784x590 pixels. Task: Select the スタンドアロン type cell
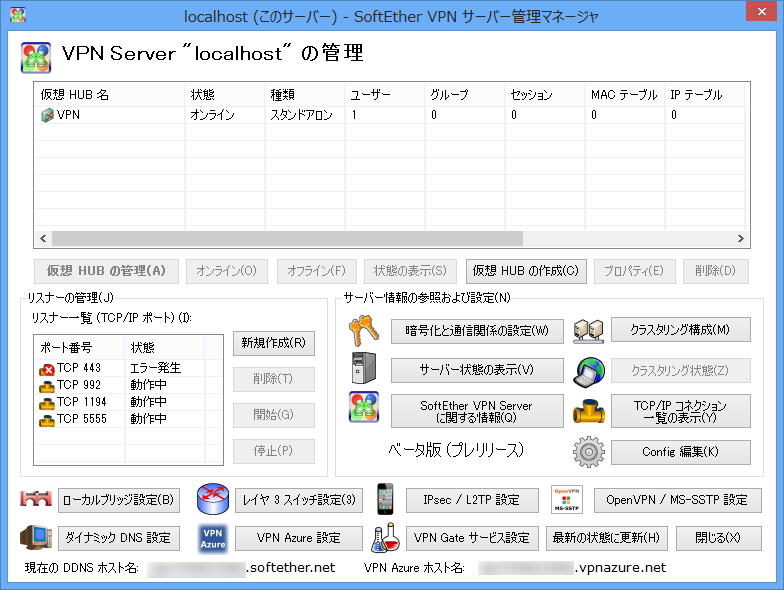pyautogui.click(x=302, y=116)
